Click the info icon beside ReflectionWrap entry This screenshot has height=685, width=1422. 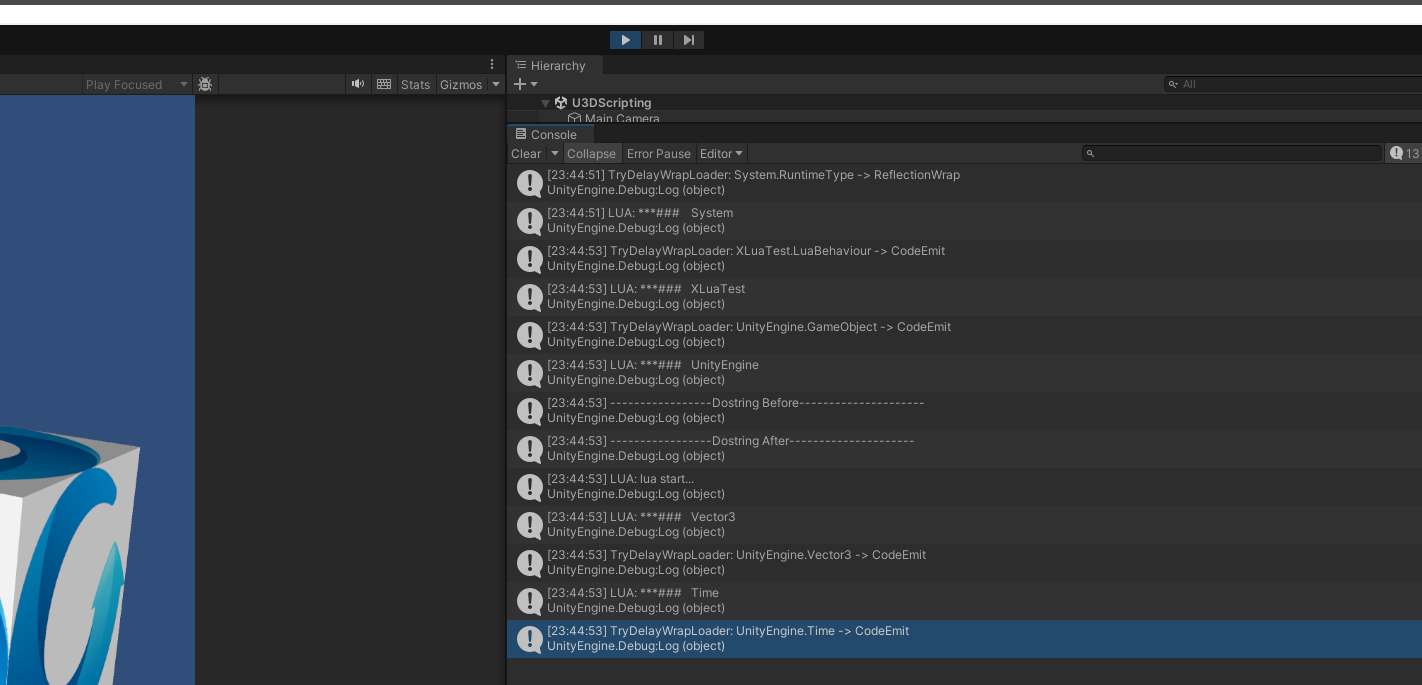pos(529,183)
